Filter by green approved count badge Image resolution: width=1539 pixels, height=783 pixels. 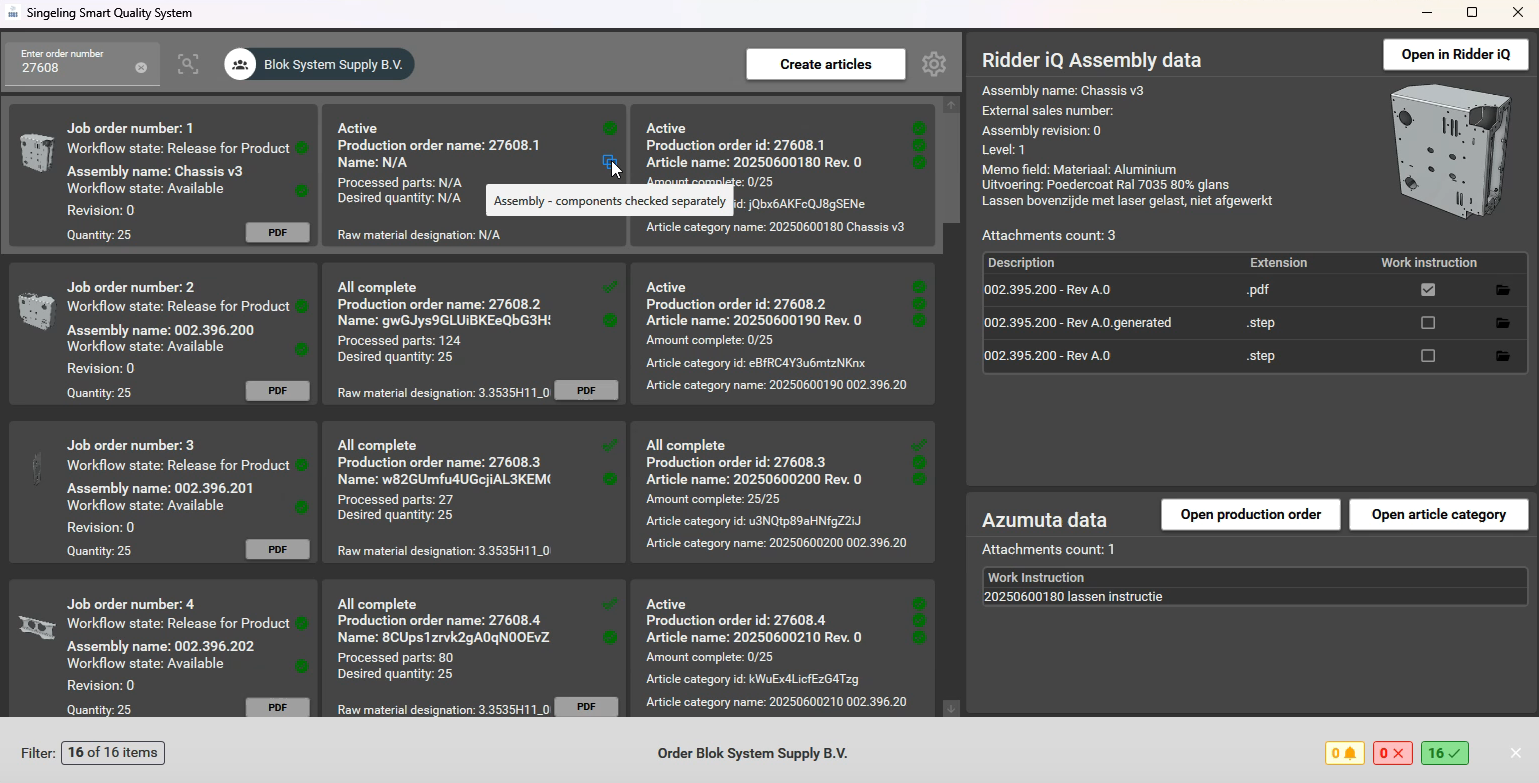pyautogui.click(x=1444, y=753)
